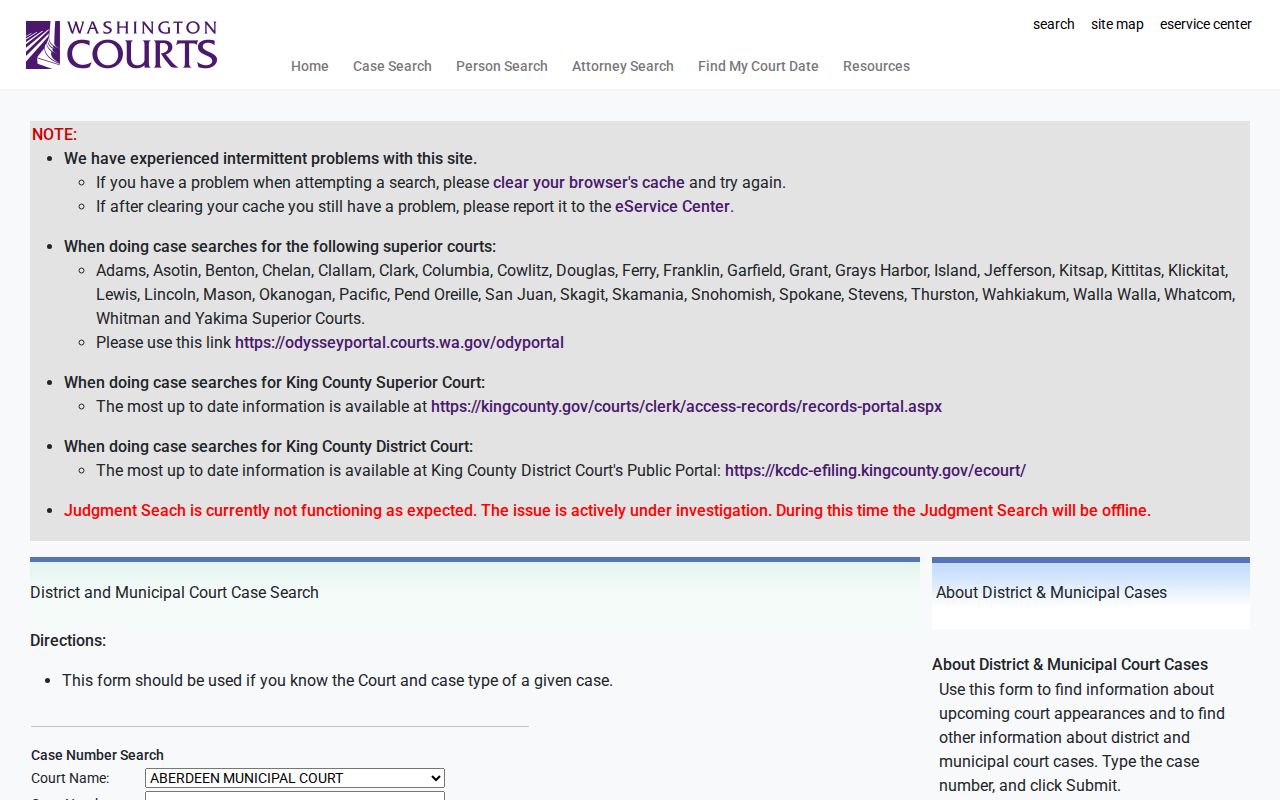
Task: Click the top-right search link
Action: pyautogui.click(x=1054, y=24)
